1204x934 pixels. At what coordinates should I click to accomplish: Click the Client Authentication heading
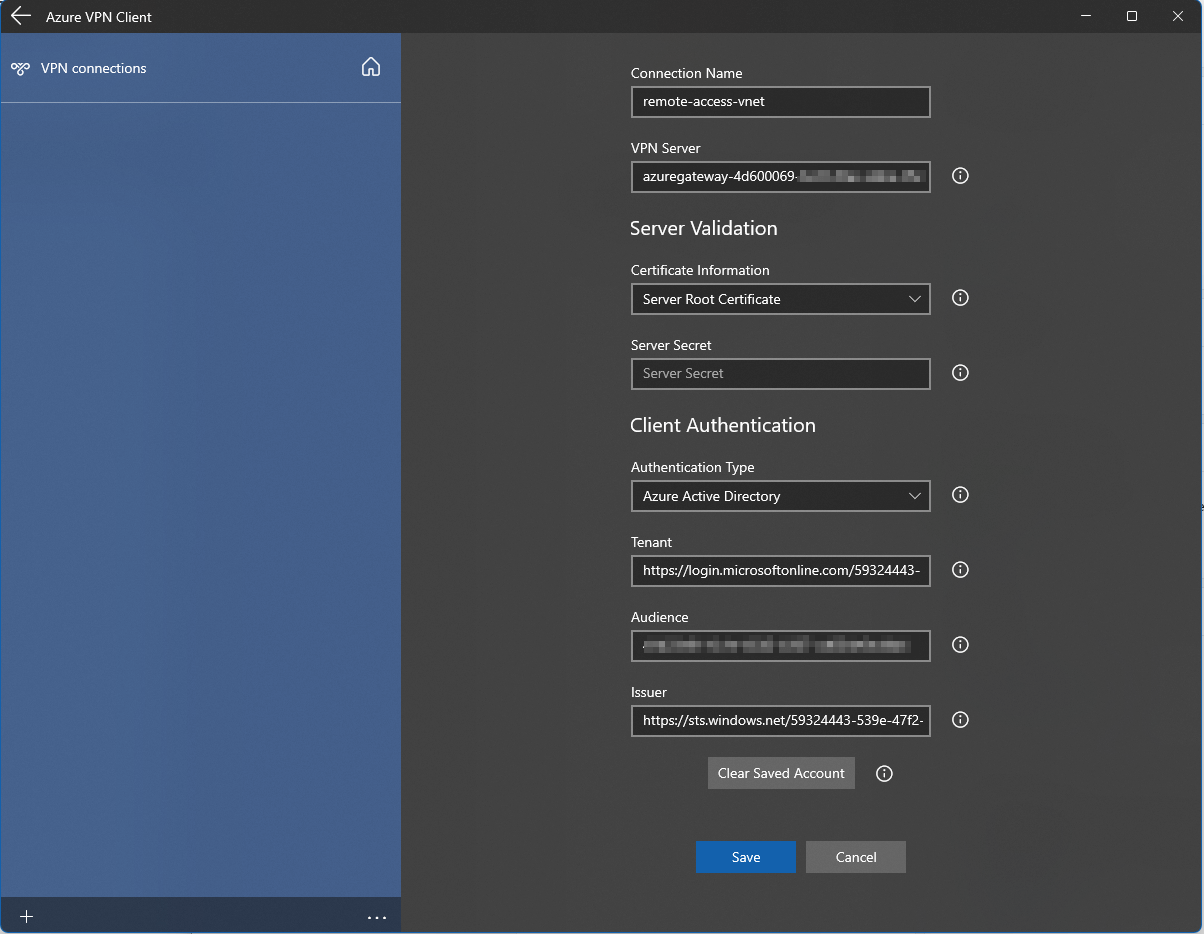pyautogui.click(x=723, y=425)
